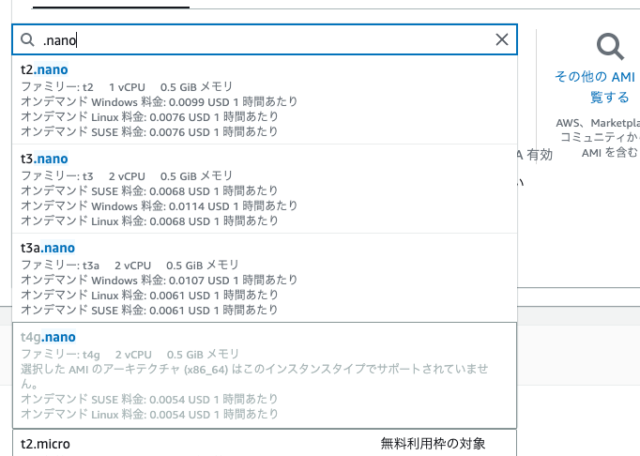Screen dimensions: 640x456
Task: Focus the instance type search field
Action: [264, 40]
